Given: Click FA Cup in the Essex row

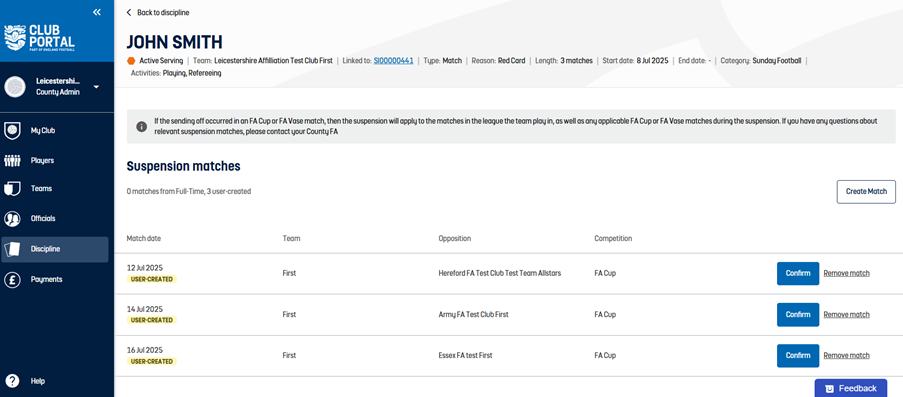Looking at the screenshot, I should coord(605,356).
